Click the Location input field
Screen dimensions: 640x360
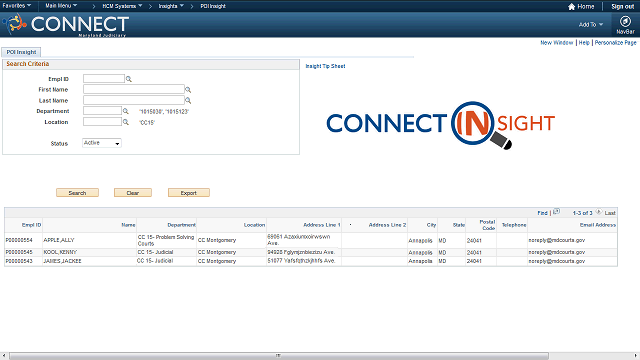pyautogui.click(x=102, y=122)
